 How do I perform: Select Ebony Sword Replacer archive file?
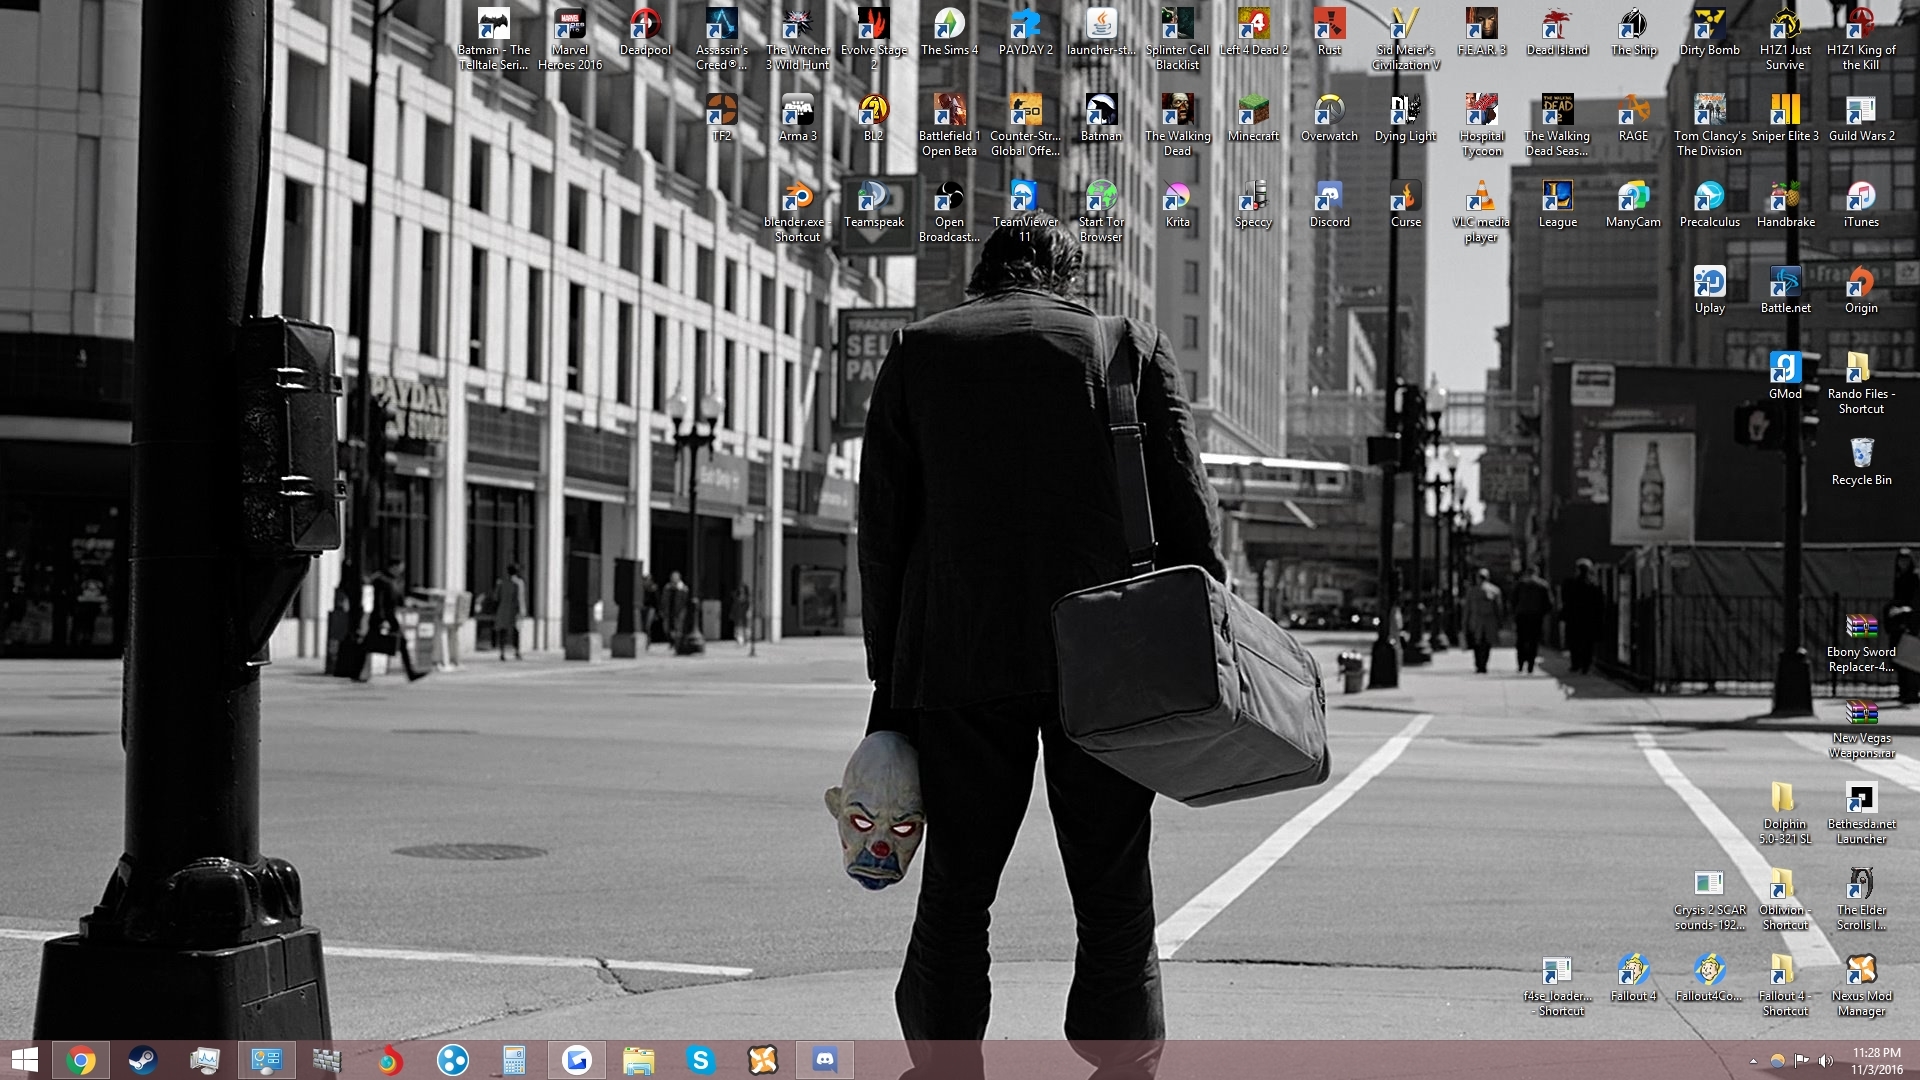coord(1861,642)
